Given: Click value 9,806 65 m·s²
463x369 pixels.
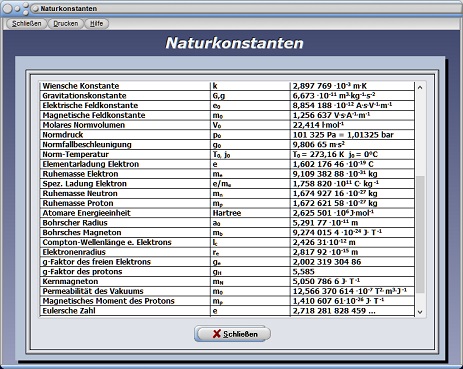Looking at the screenshot, I should [319, 144].
